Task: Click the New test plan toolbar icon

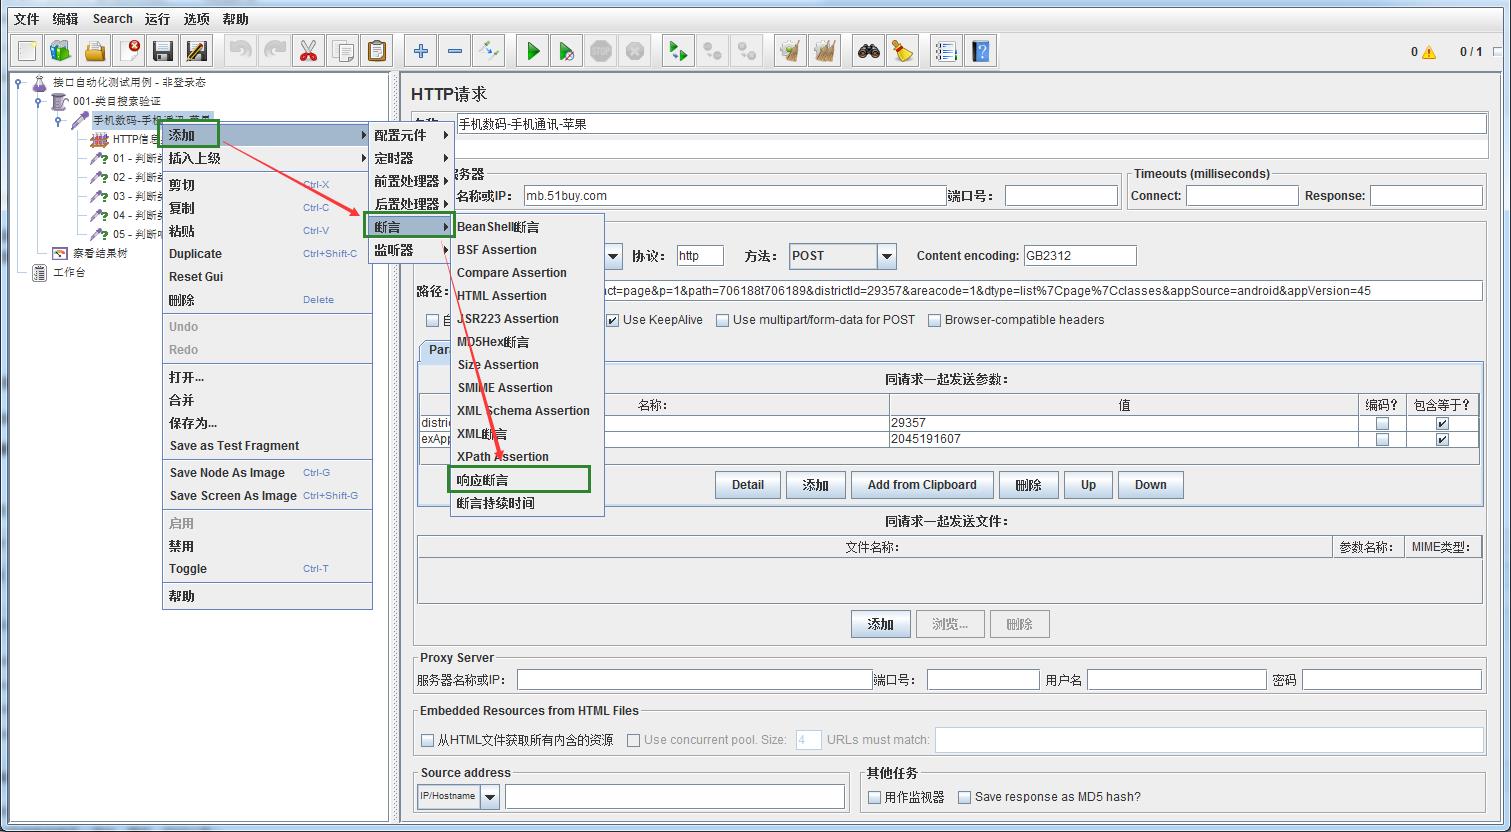Action: coord(27,51)
